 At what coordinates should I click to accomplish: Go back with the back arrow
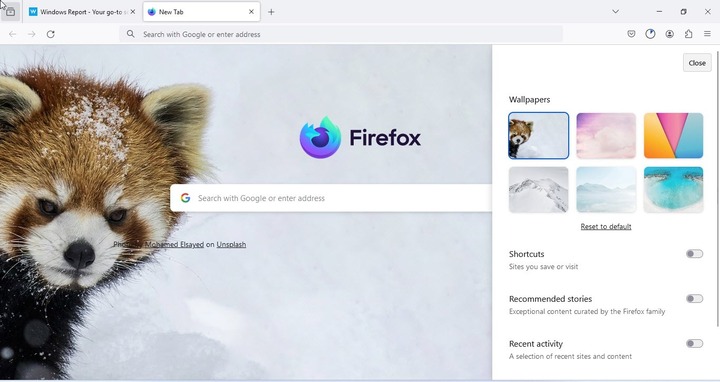12,34
